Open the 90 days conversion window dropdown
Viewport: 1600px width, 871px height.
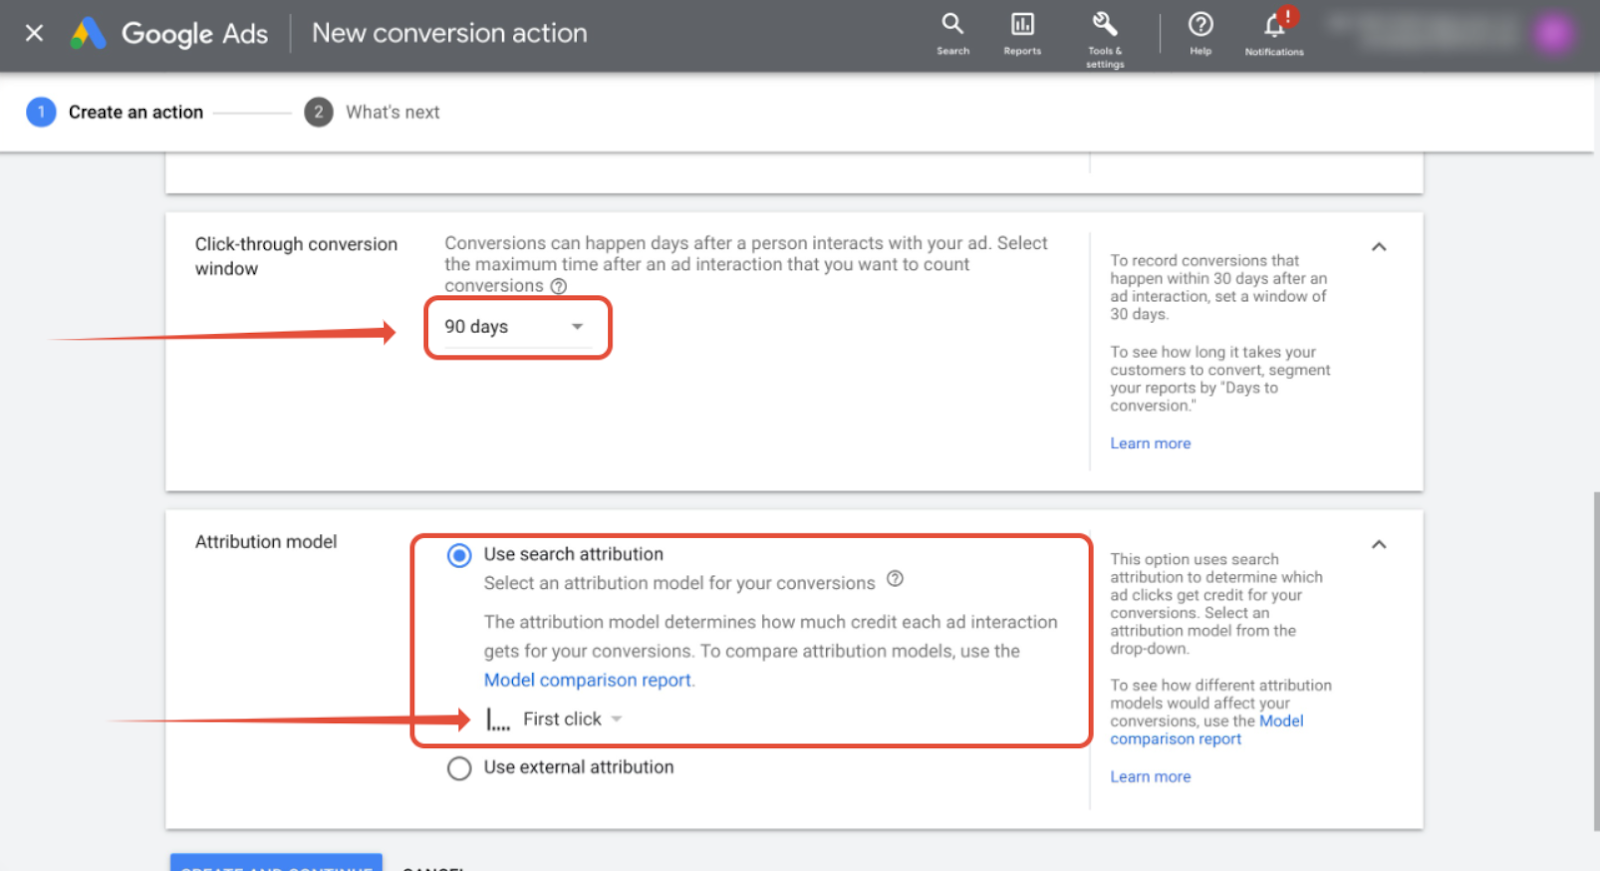click(514, 327)
